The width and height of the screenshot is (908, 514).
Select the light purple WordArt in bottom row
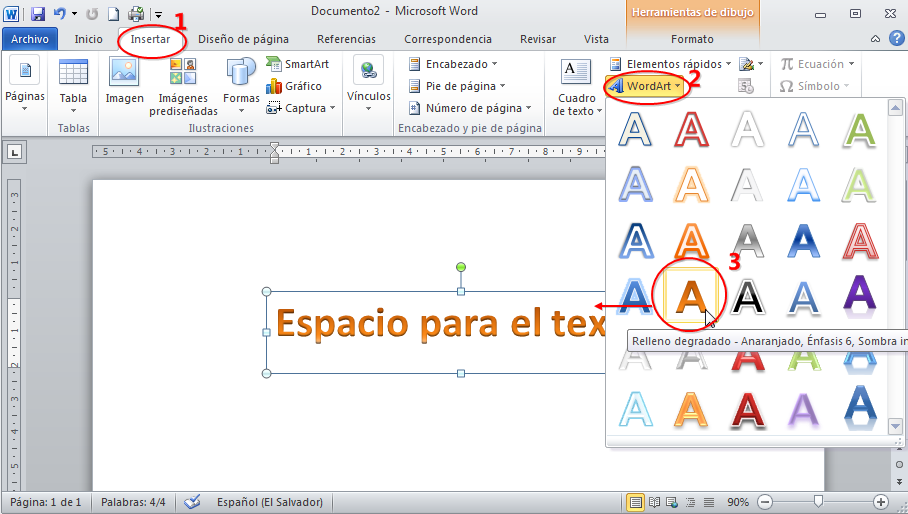point(803,410)
